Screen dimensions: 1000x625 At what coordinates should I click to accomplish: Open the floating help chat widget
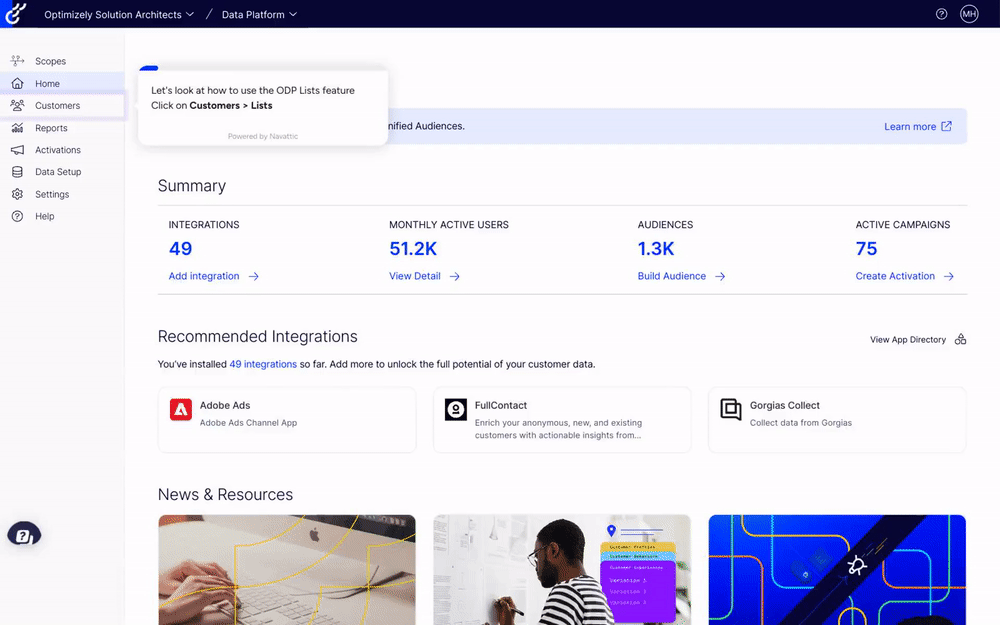24,535
